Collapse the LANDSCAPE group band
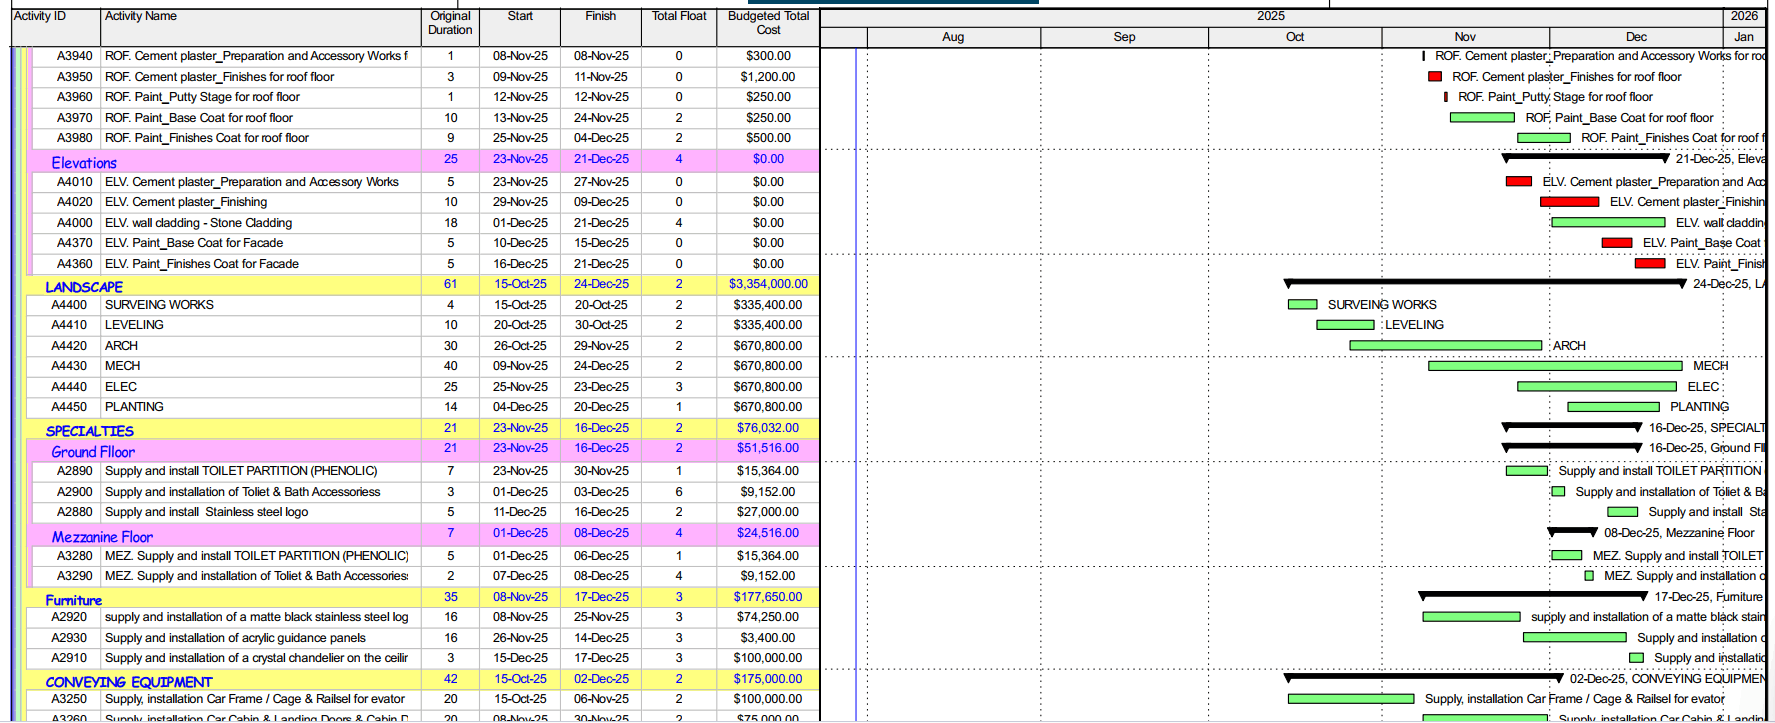Viewport: 1775px width, 723px height. 84,287
